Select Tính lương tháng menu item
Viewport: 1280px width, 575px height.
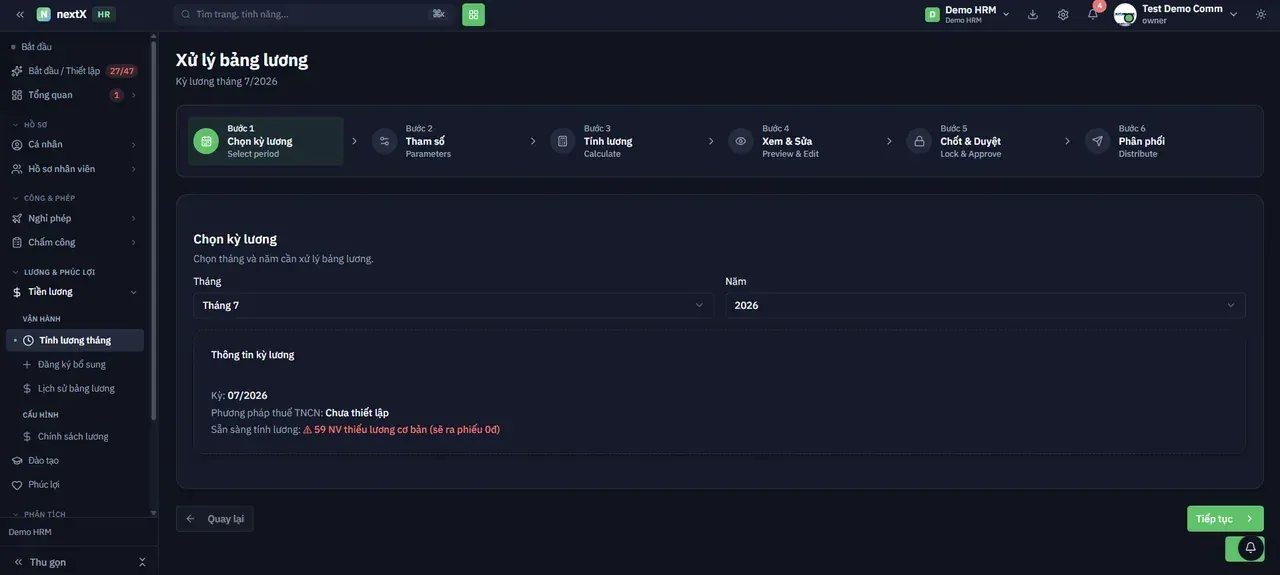pos(75,340)
